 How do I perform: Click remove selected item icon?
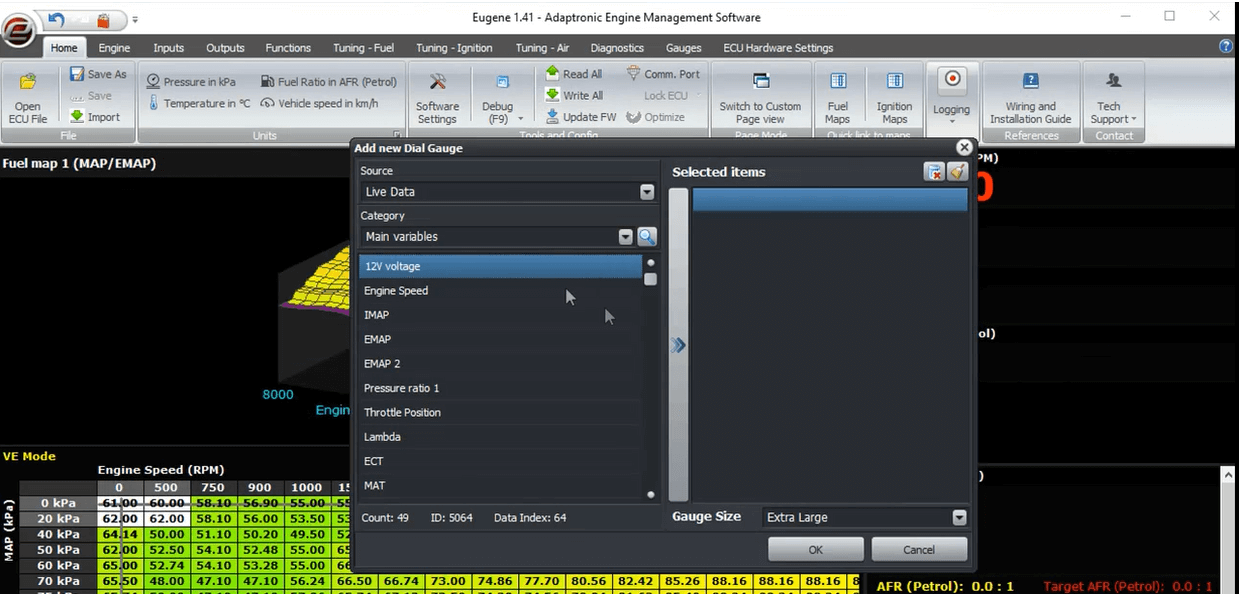934,172
